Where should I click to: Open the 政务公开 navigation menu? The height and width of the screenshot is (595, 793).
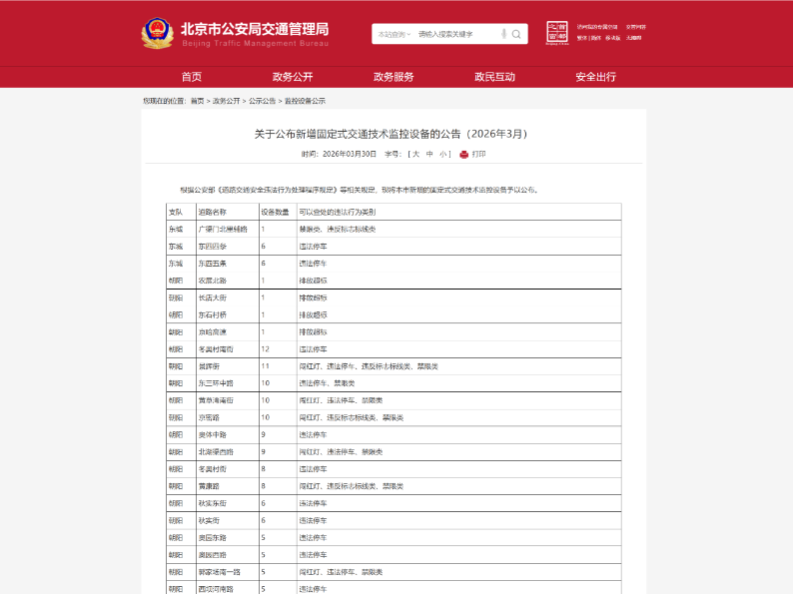click(292, 77)
